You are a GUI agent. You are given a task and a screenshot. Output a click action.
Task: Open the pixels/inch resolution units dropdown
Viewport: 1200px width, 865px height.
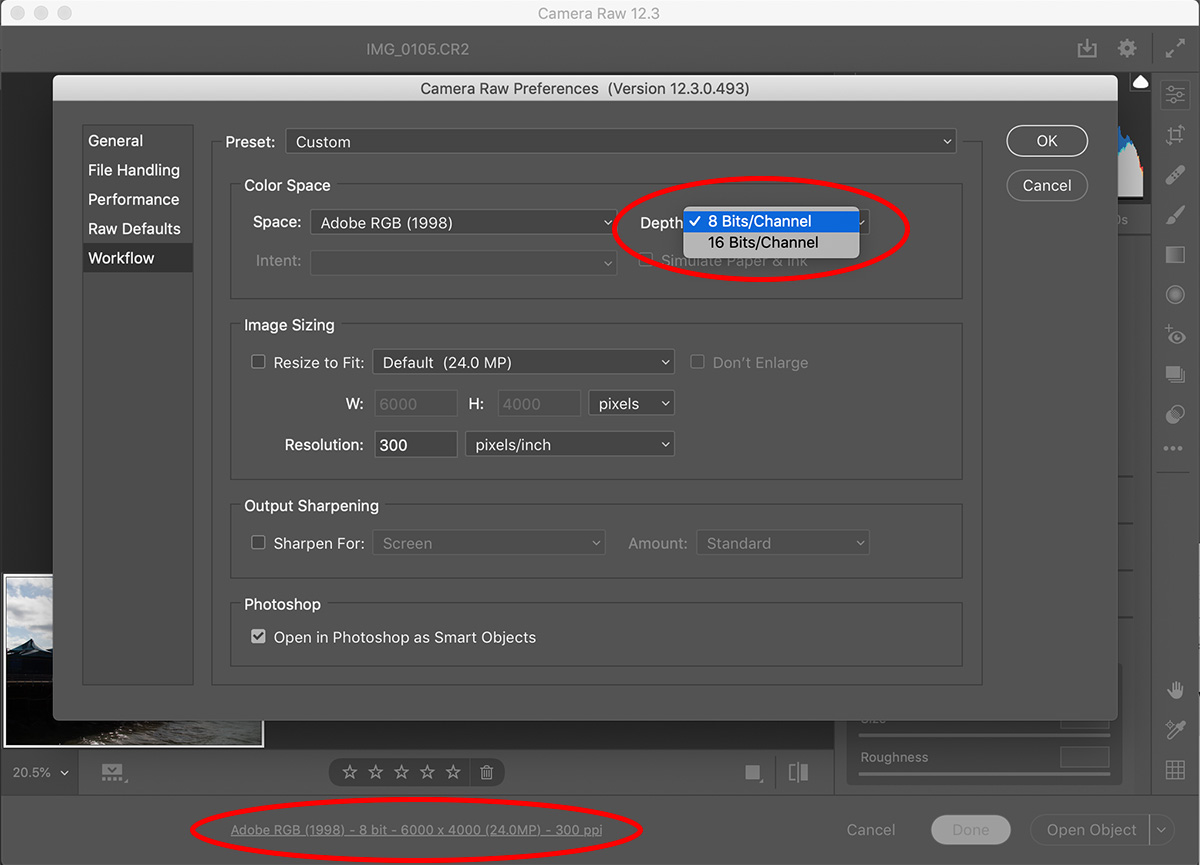[x=569, y=444]
